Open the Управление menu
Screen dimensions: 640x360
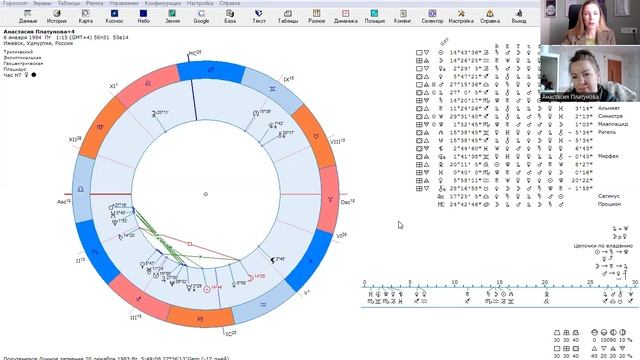click(124, 3)
